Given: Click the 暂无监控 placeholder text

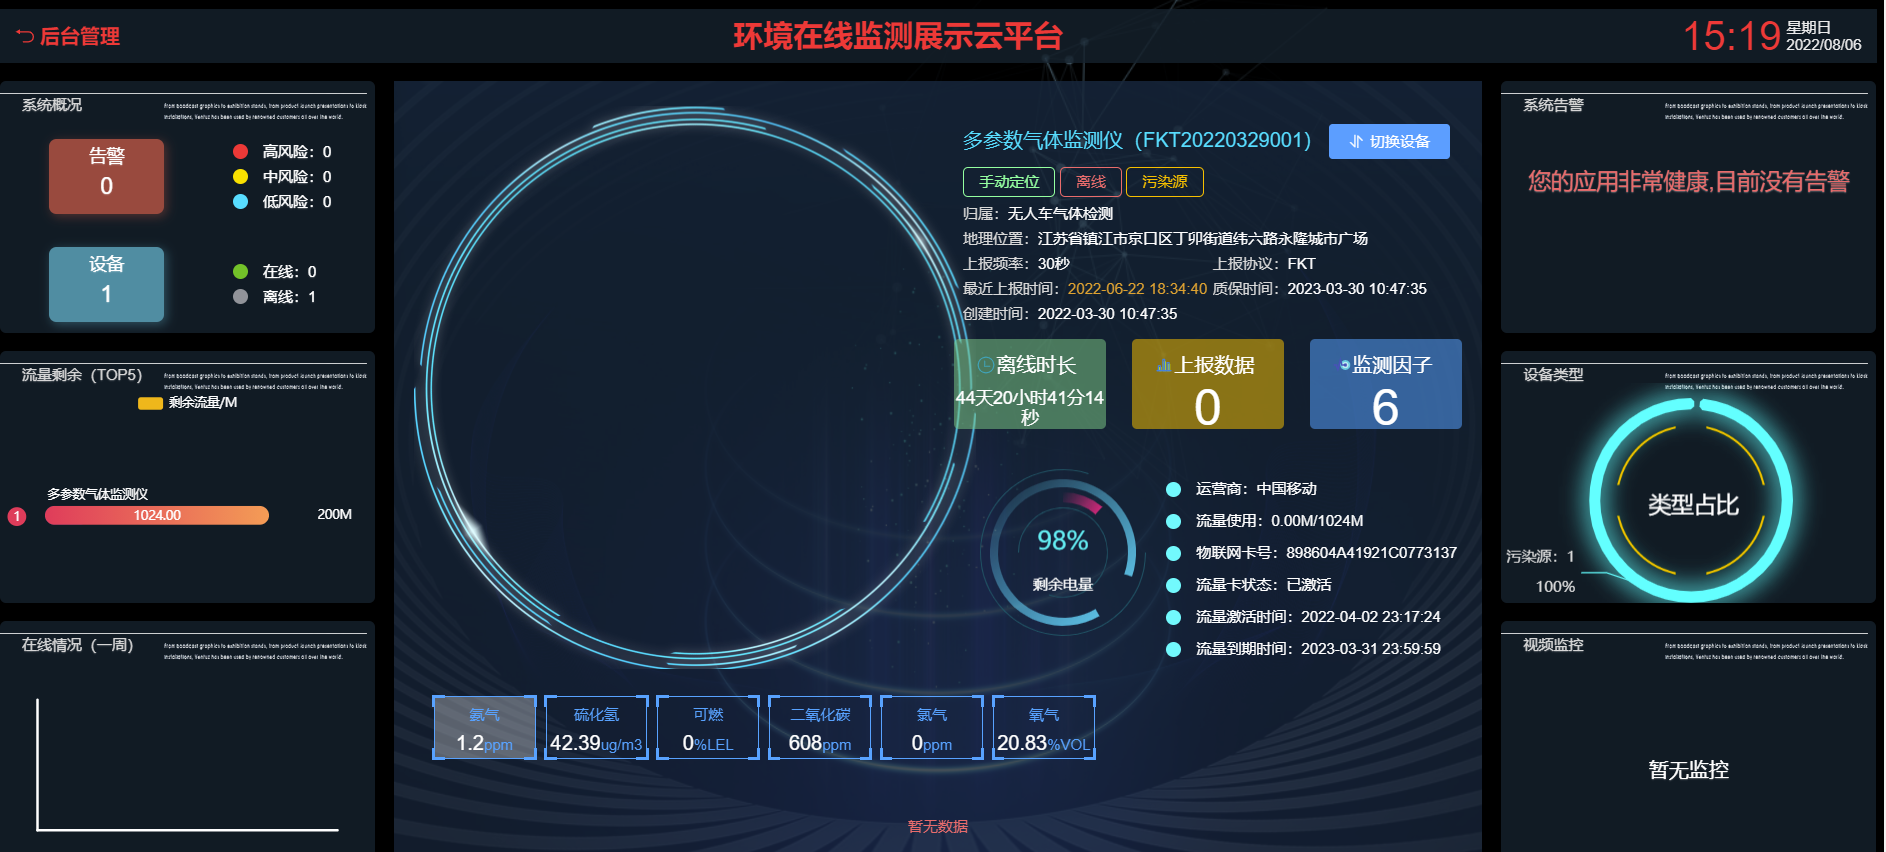Looking at the screenshot, I should (1688, 770).
